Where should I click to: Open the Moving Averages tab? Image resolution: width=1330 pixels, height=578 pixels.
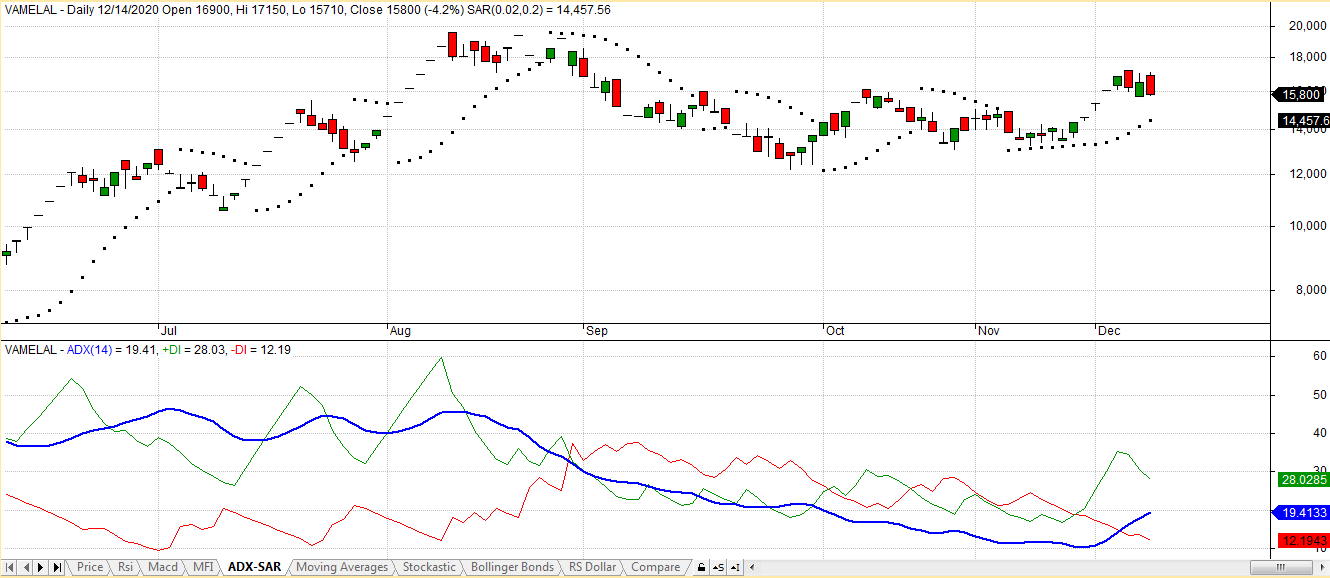coord(342,567)
